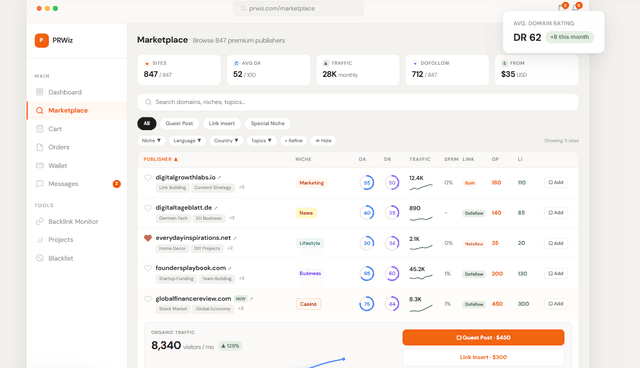Image resolution: width=640 pixels, height=368 pixels.
Task: Sort by Traffic column header
Action: [x=420, y=159]
